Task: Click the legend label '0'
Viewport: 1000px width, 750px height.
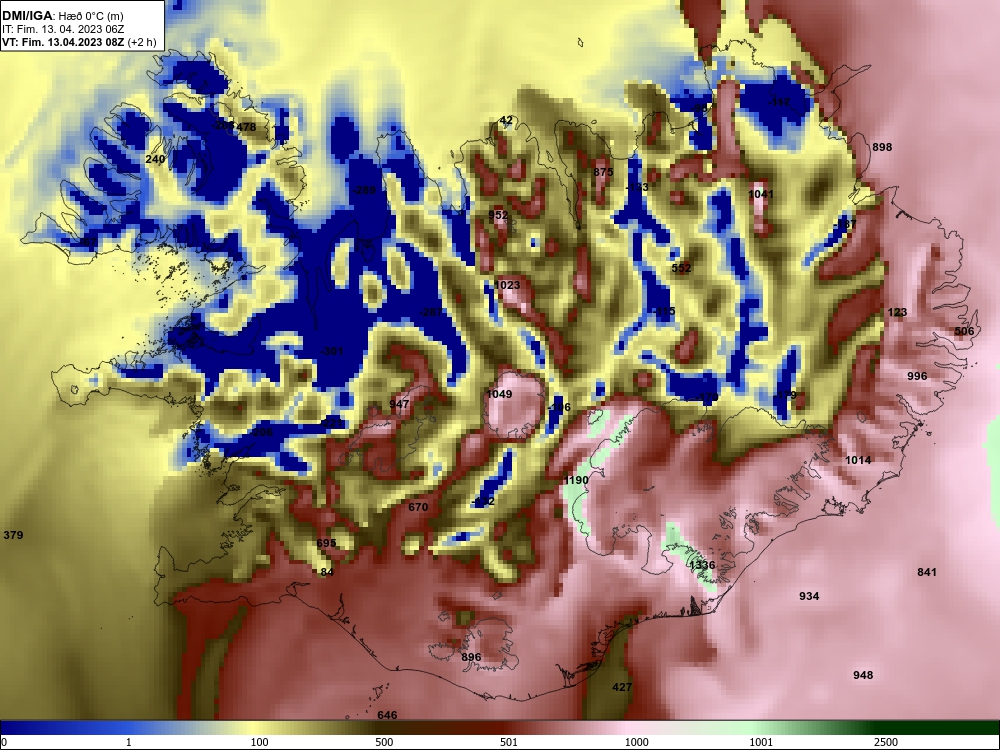Action: [4, 742]
